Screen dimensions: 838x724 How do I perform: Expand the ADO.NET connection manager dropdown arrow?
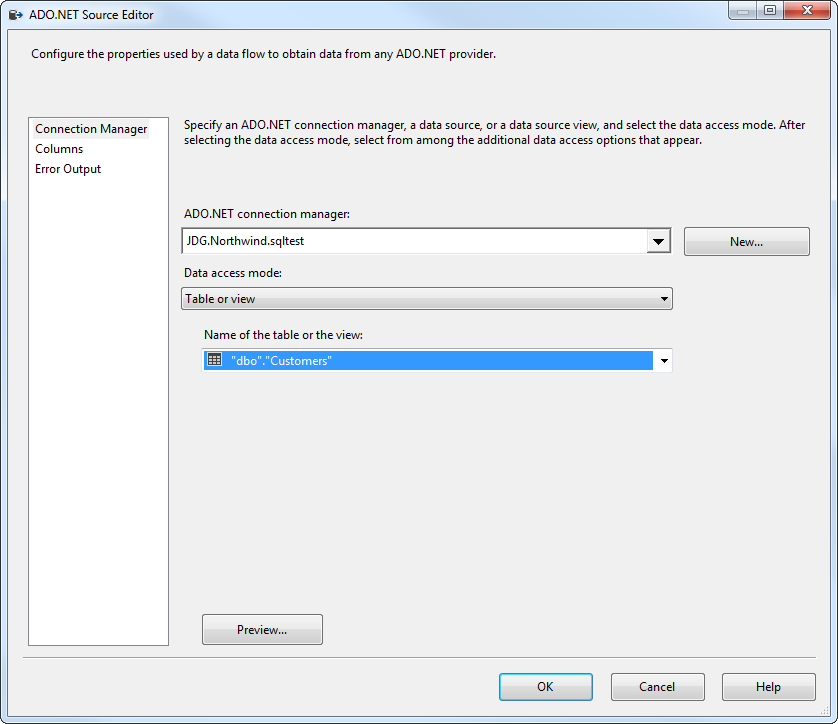[658, 241]
